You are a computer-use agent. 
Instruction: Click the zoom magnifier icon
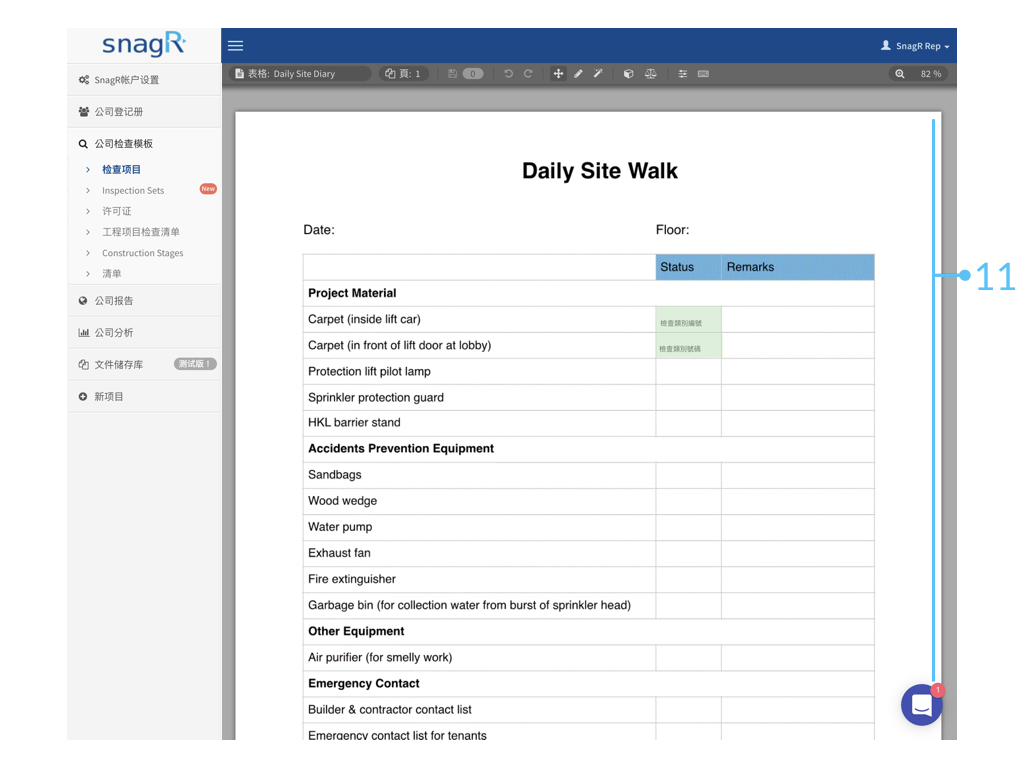tap(900, 74)
